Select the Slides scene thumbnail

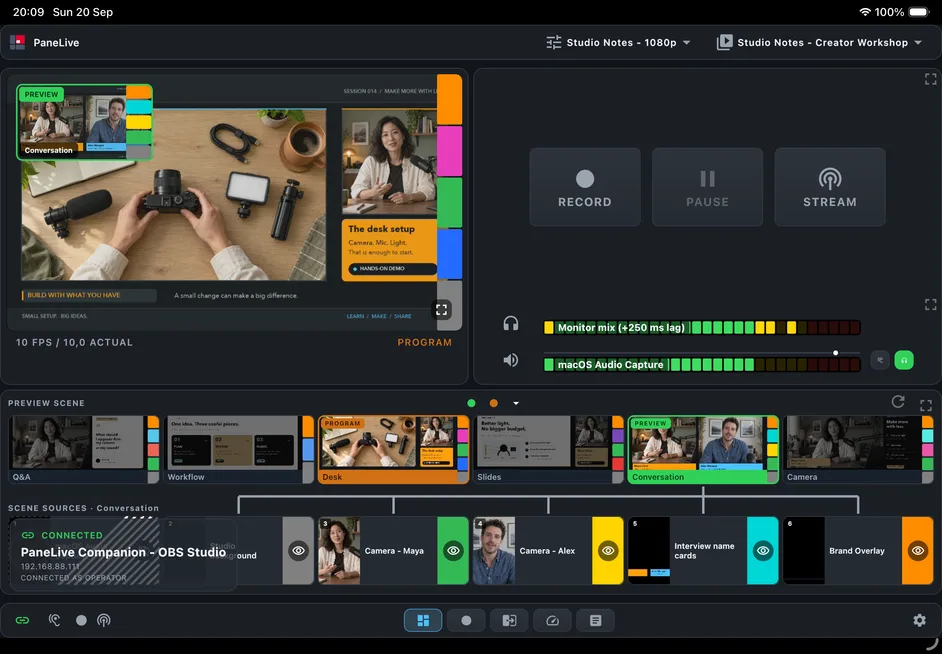pos(548,450)
